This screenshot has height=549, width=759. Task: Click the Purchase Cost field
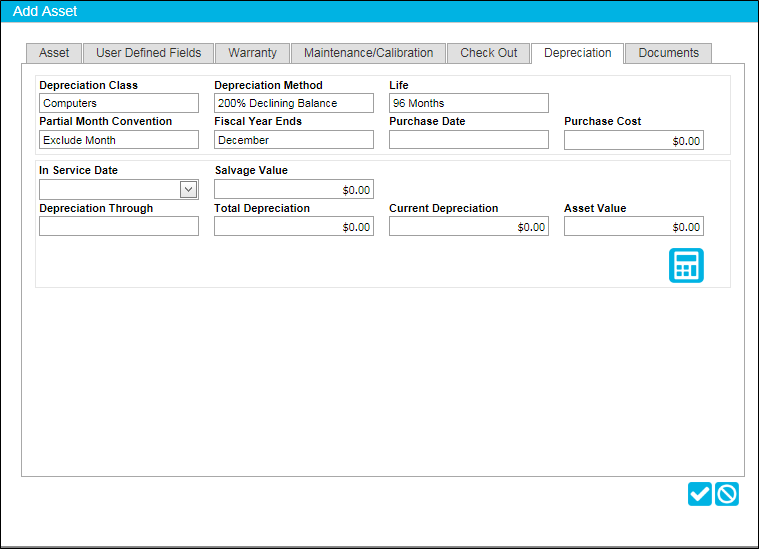(x=634, y=140)
